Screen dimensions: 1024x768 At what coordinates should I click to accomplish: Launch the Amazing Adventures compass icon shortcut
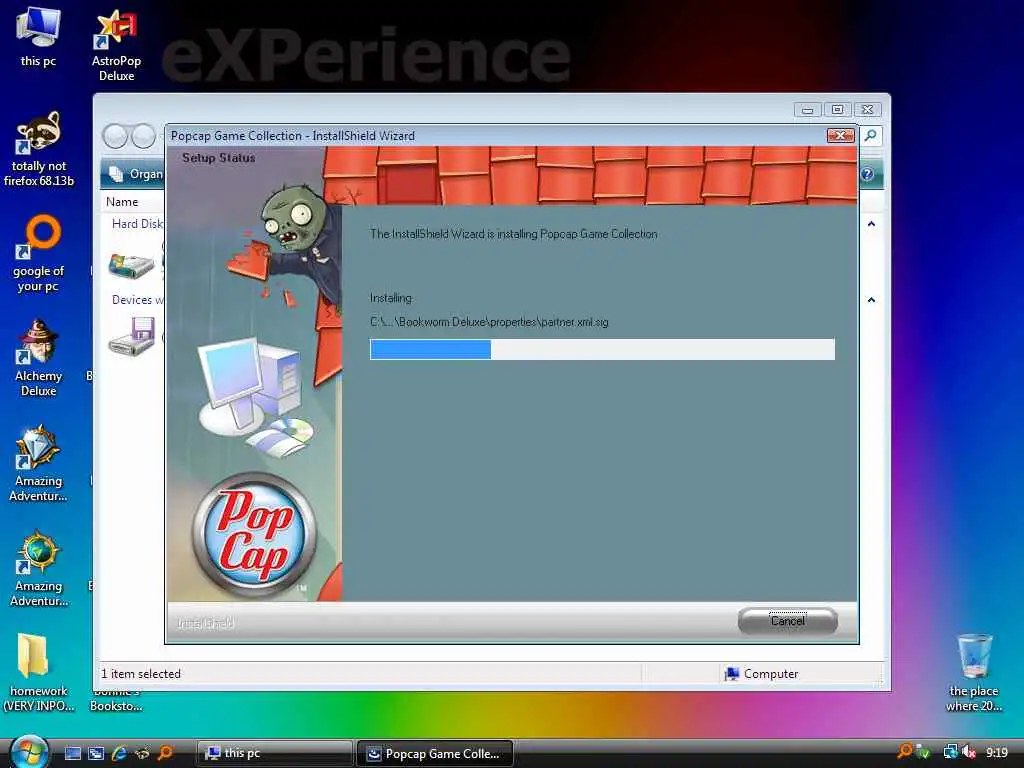click(x=38, y=568)
